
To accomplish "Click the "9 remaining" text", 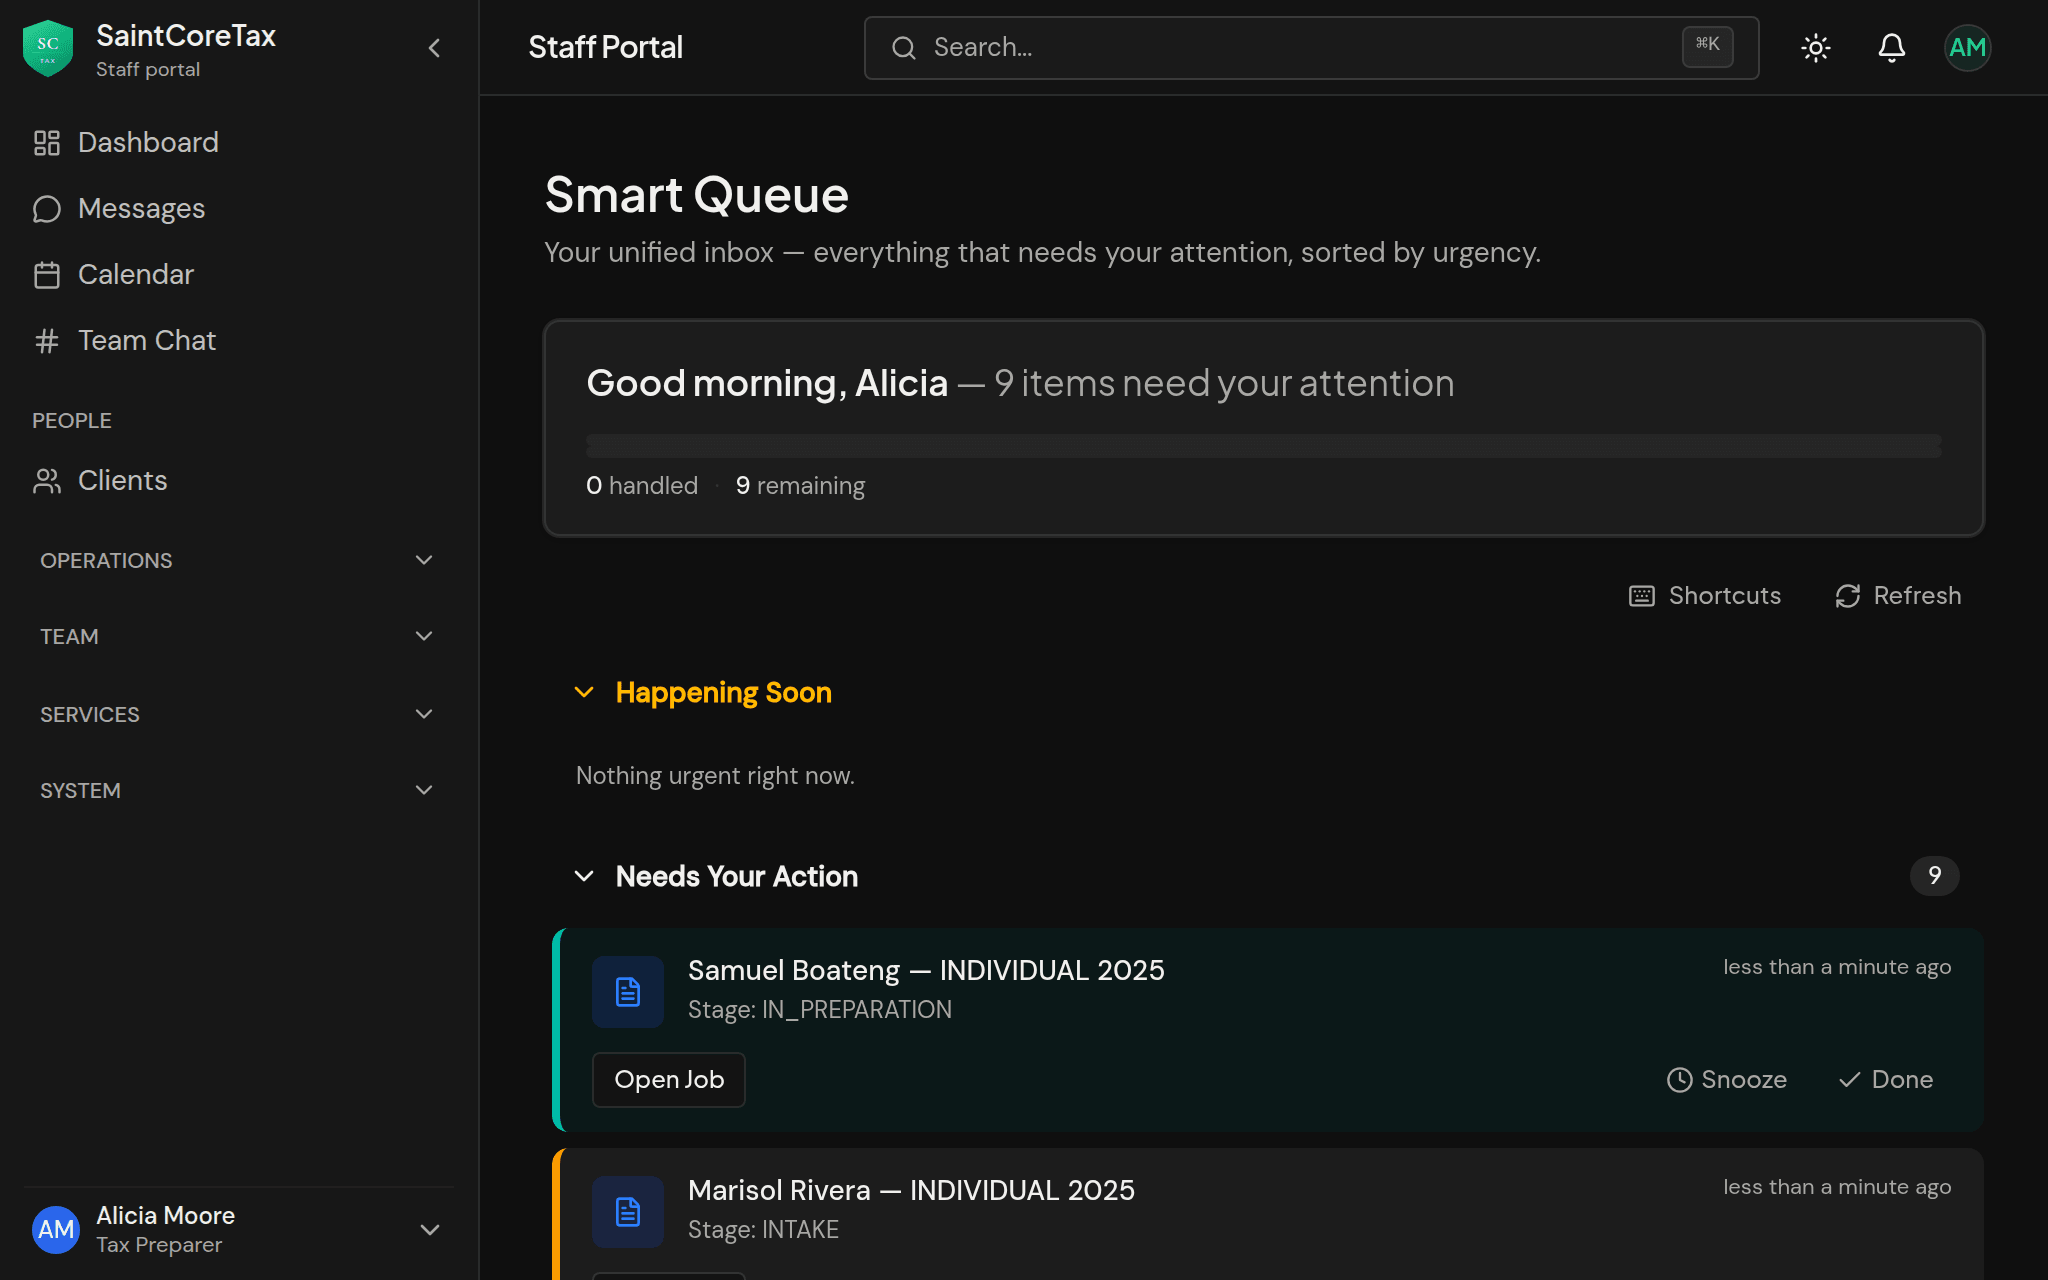I will [x=800, y=486].
